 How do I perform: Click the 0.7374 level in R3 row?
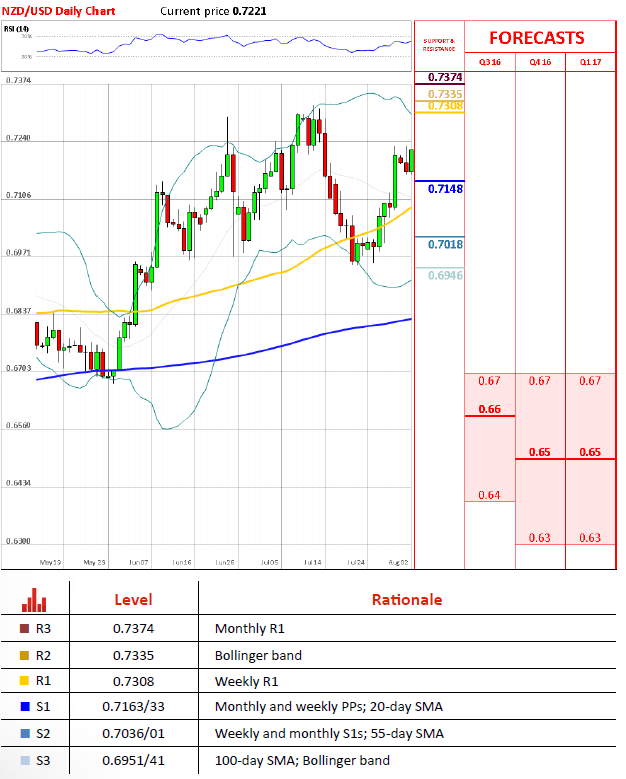click(x=133, y=628)
